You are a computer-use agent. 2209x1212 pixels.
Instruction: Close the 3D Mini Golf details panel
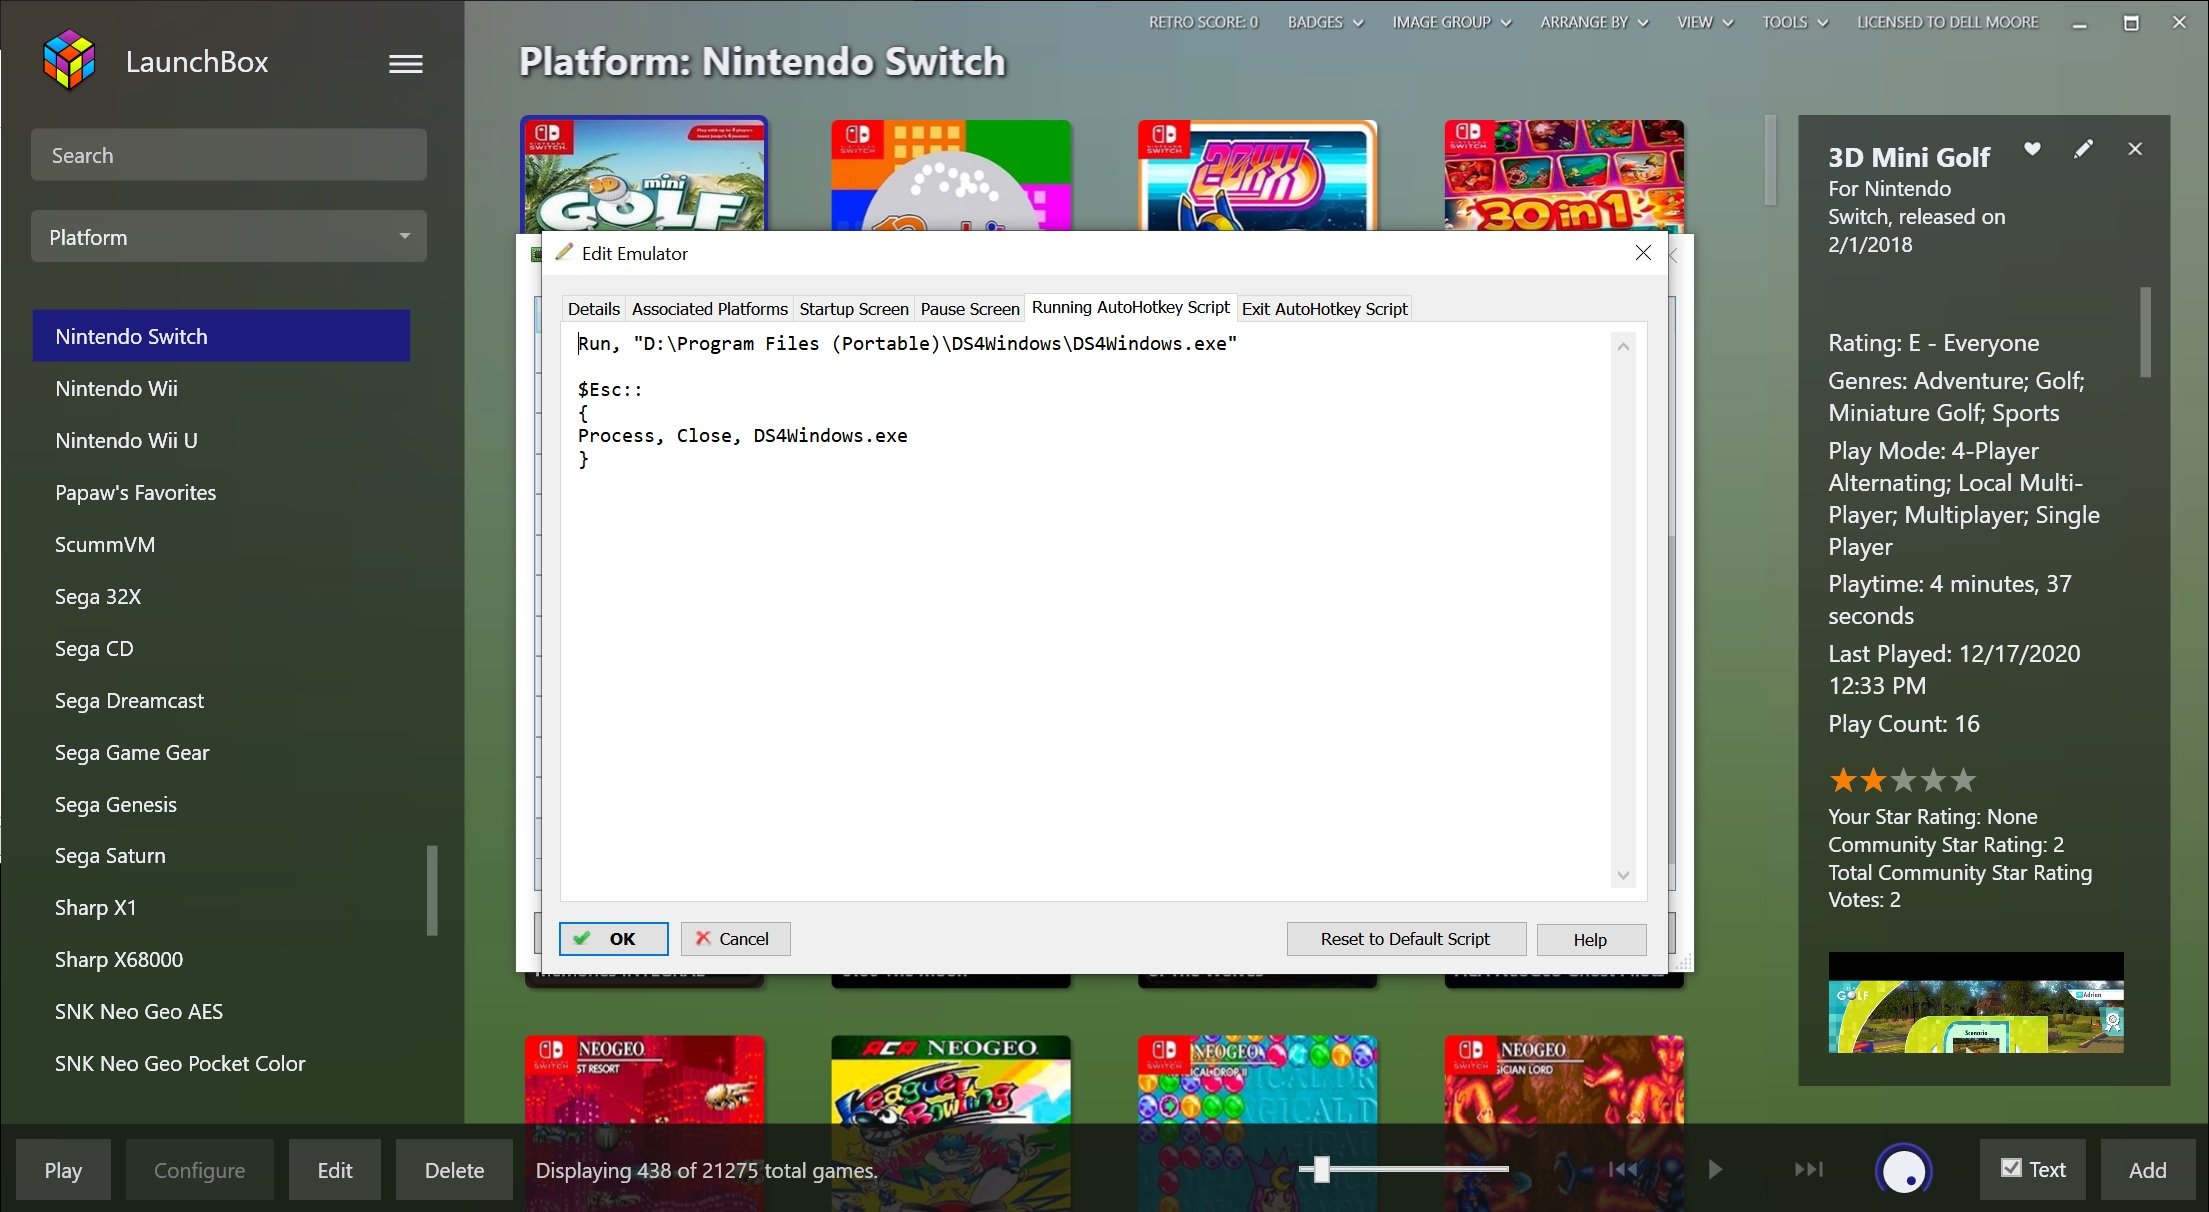(x=2135, y=149)
